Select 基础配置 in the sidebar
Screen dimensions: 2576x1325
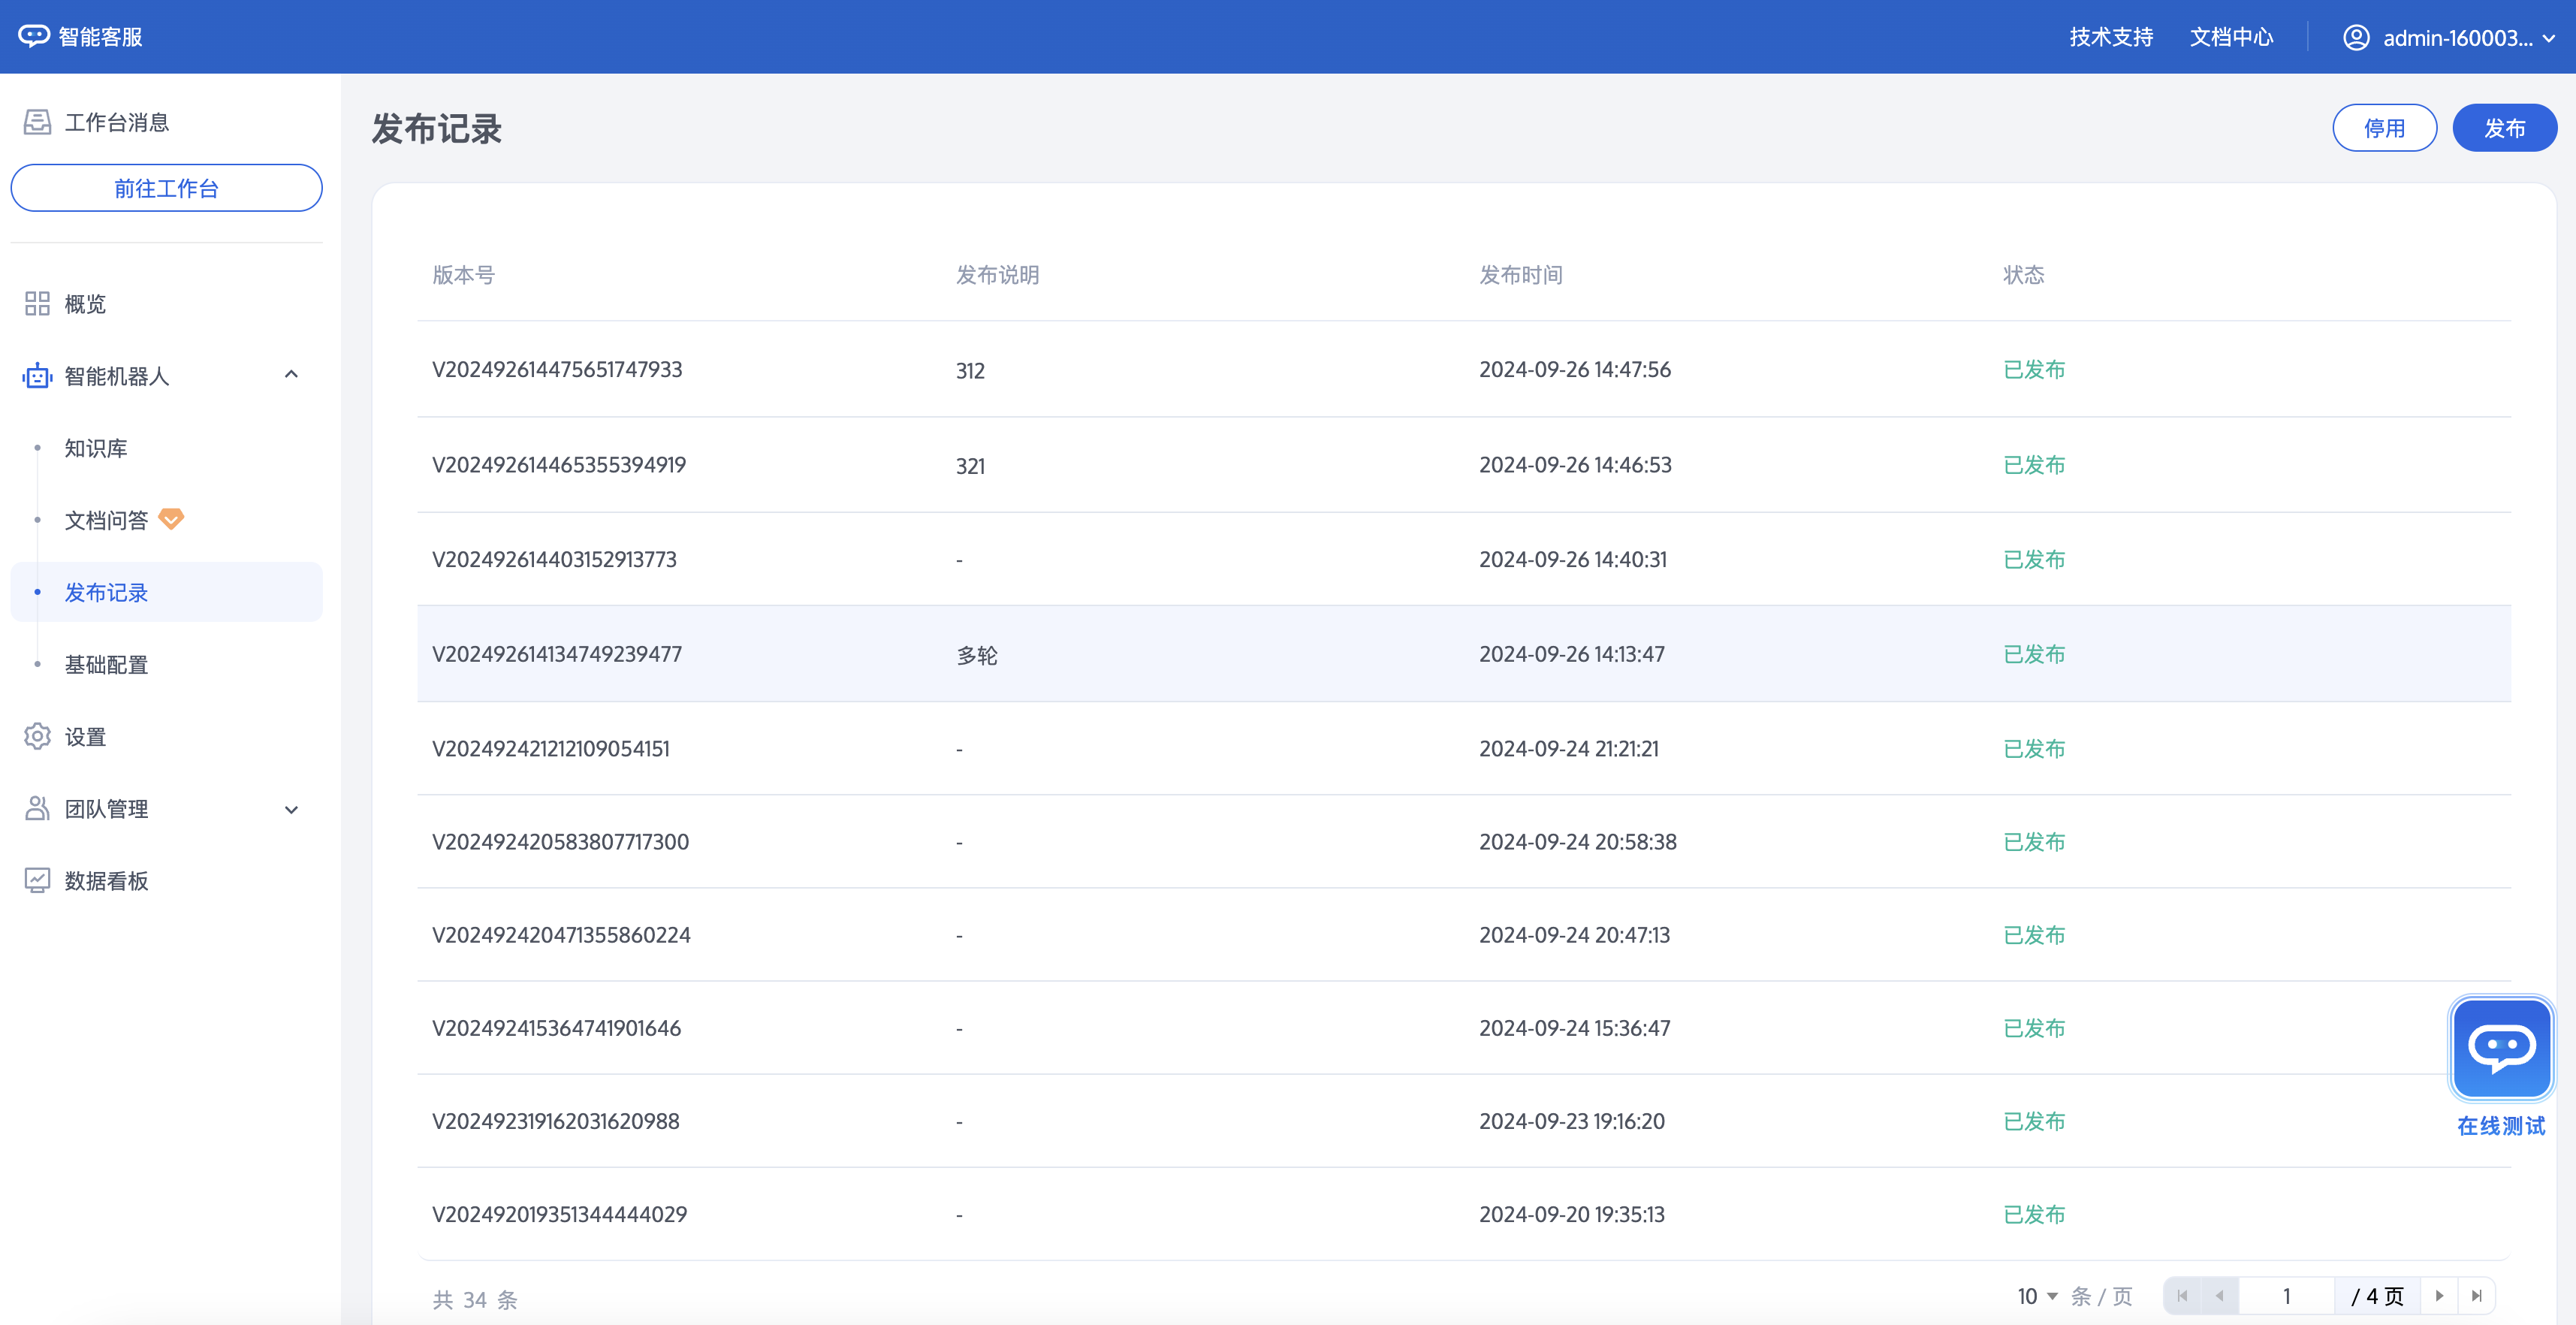click(x=106, y=665)
